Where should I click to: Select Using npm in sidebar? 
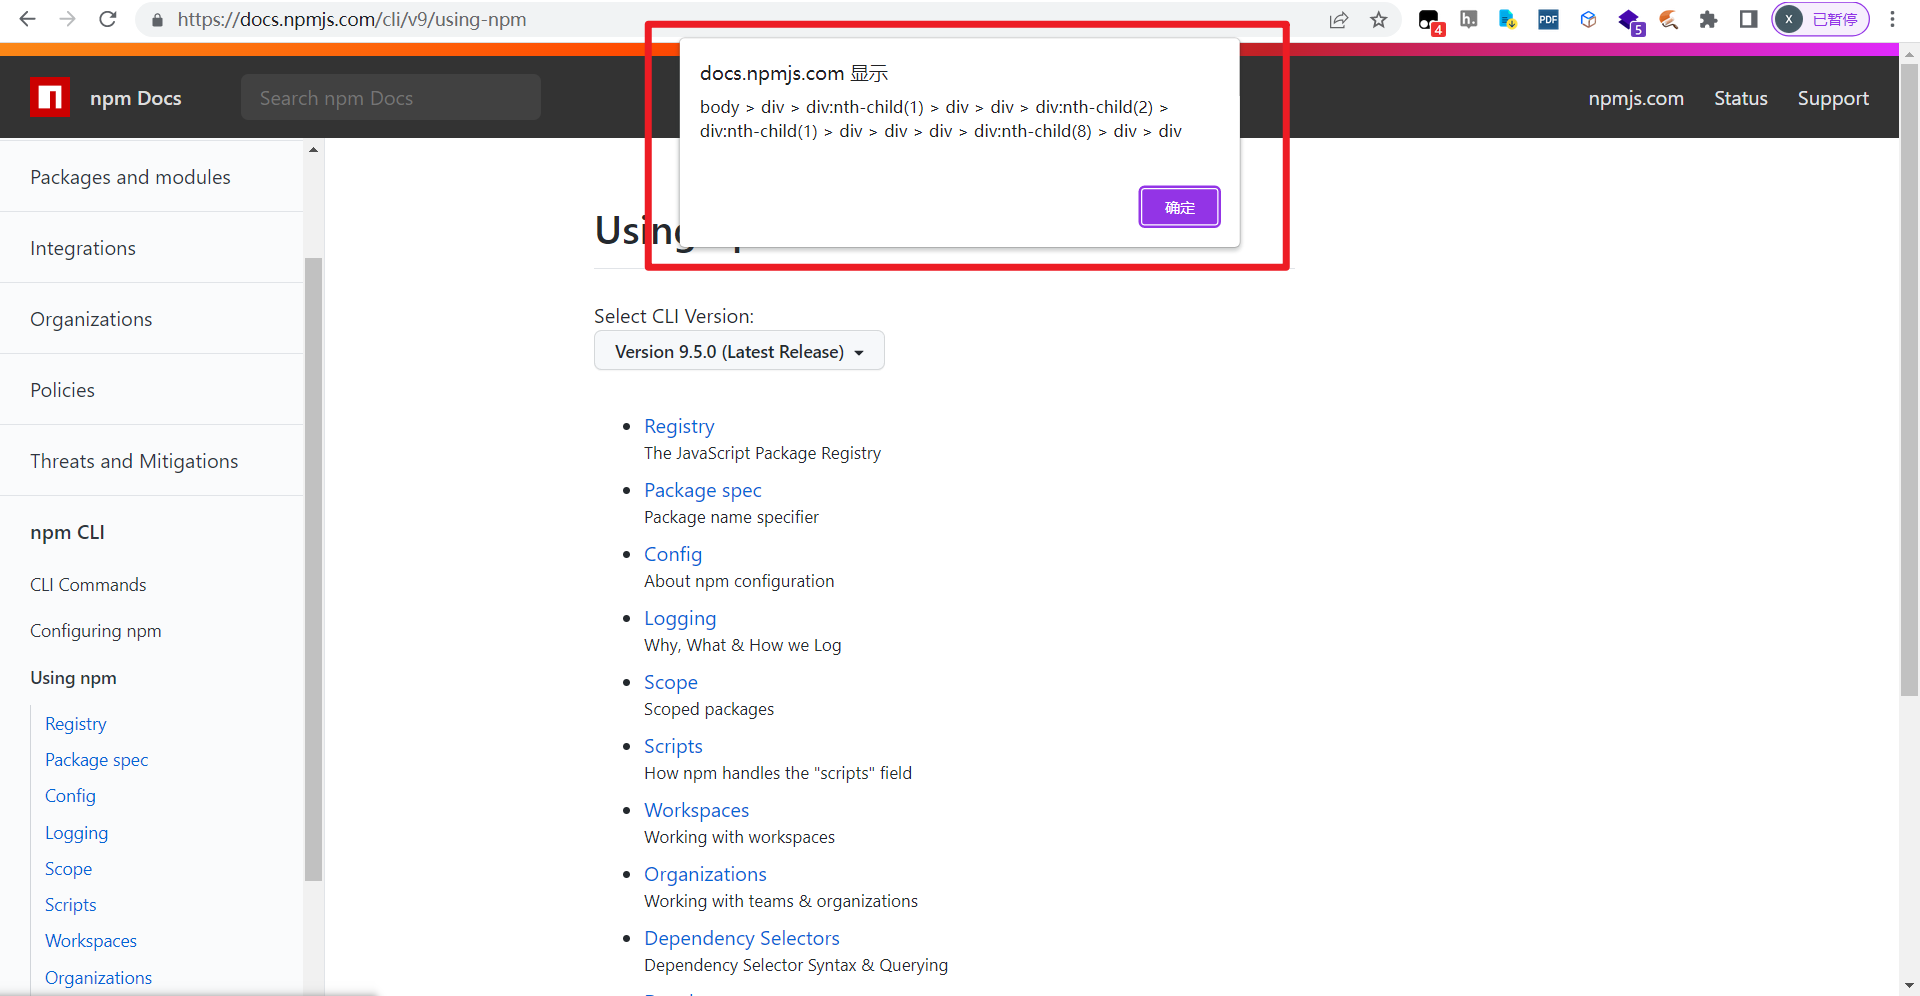73,677
